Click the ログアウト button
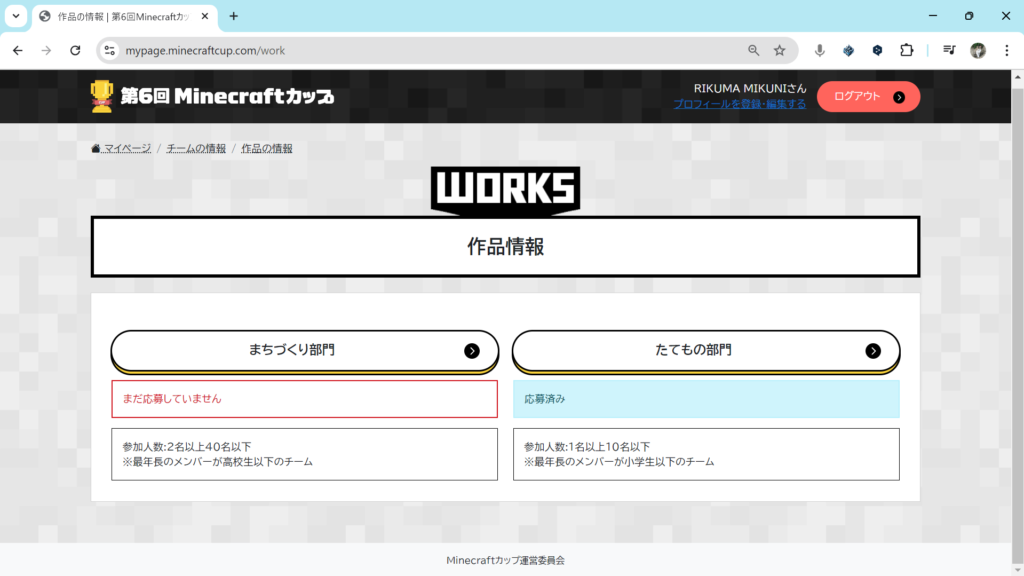1024x576 pixels. [x=867, y=97]
